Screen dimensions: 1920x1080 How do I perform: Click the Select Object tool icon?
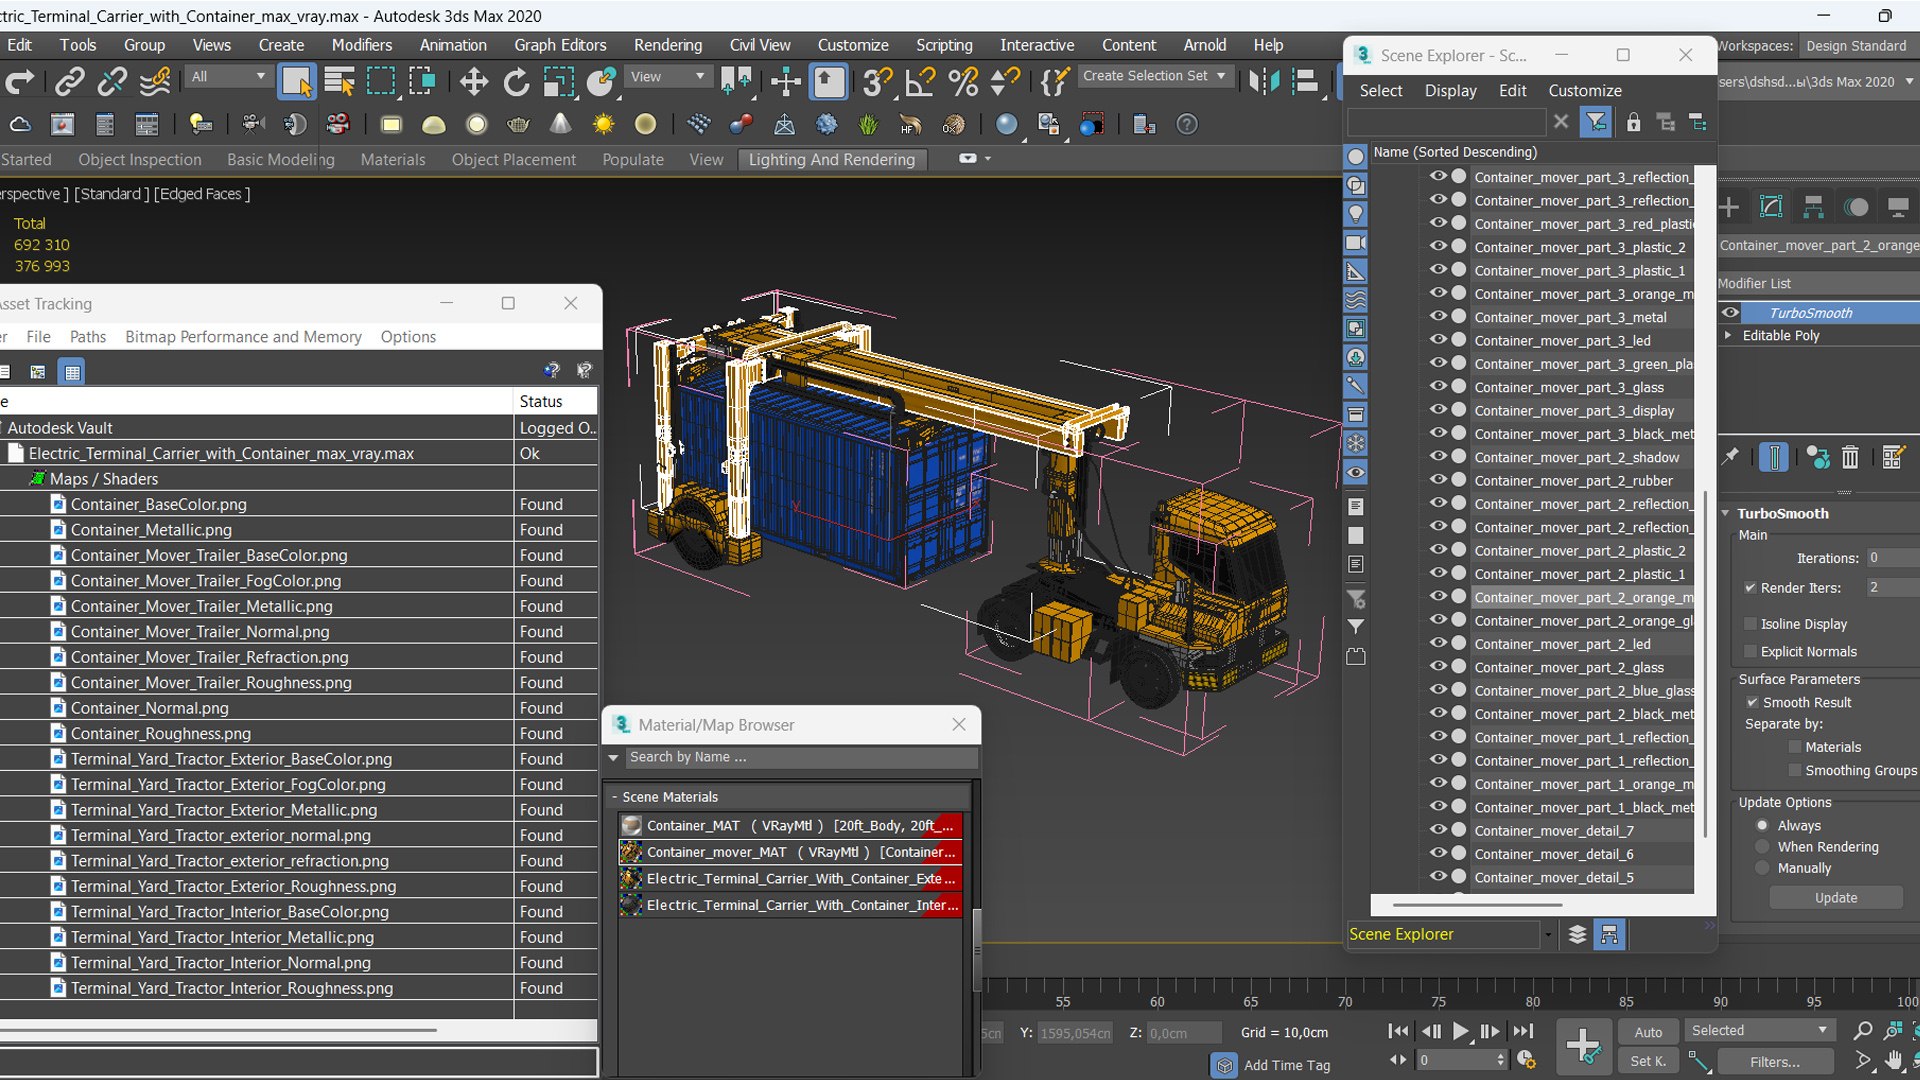296,81
